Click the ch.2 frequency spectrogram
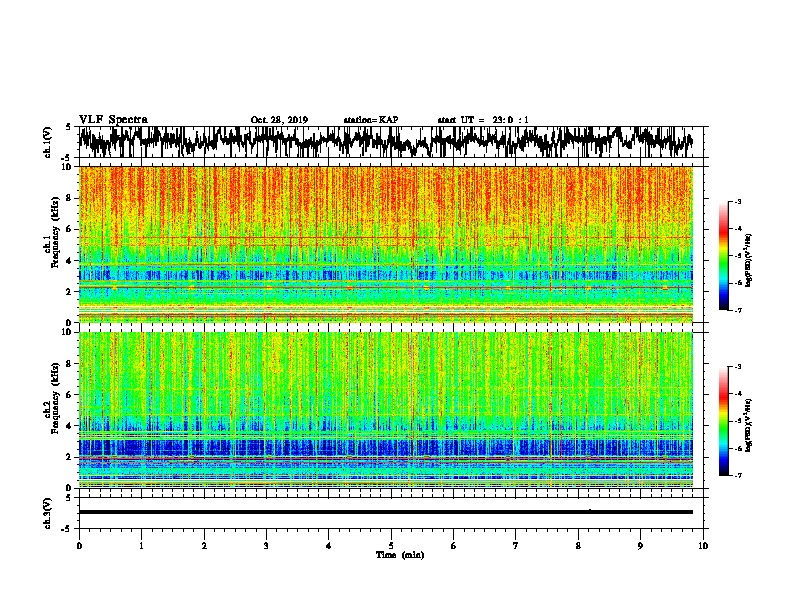Viewport: 792px width, 612px height. [385, 410]
